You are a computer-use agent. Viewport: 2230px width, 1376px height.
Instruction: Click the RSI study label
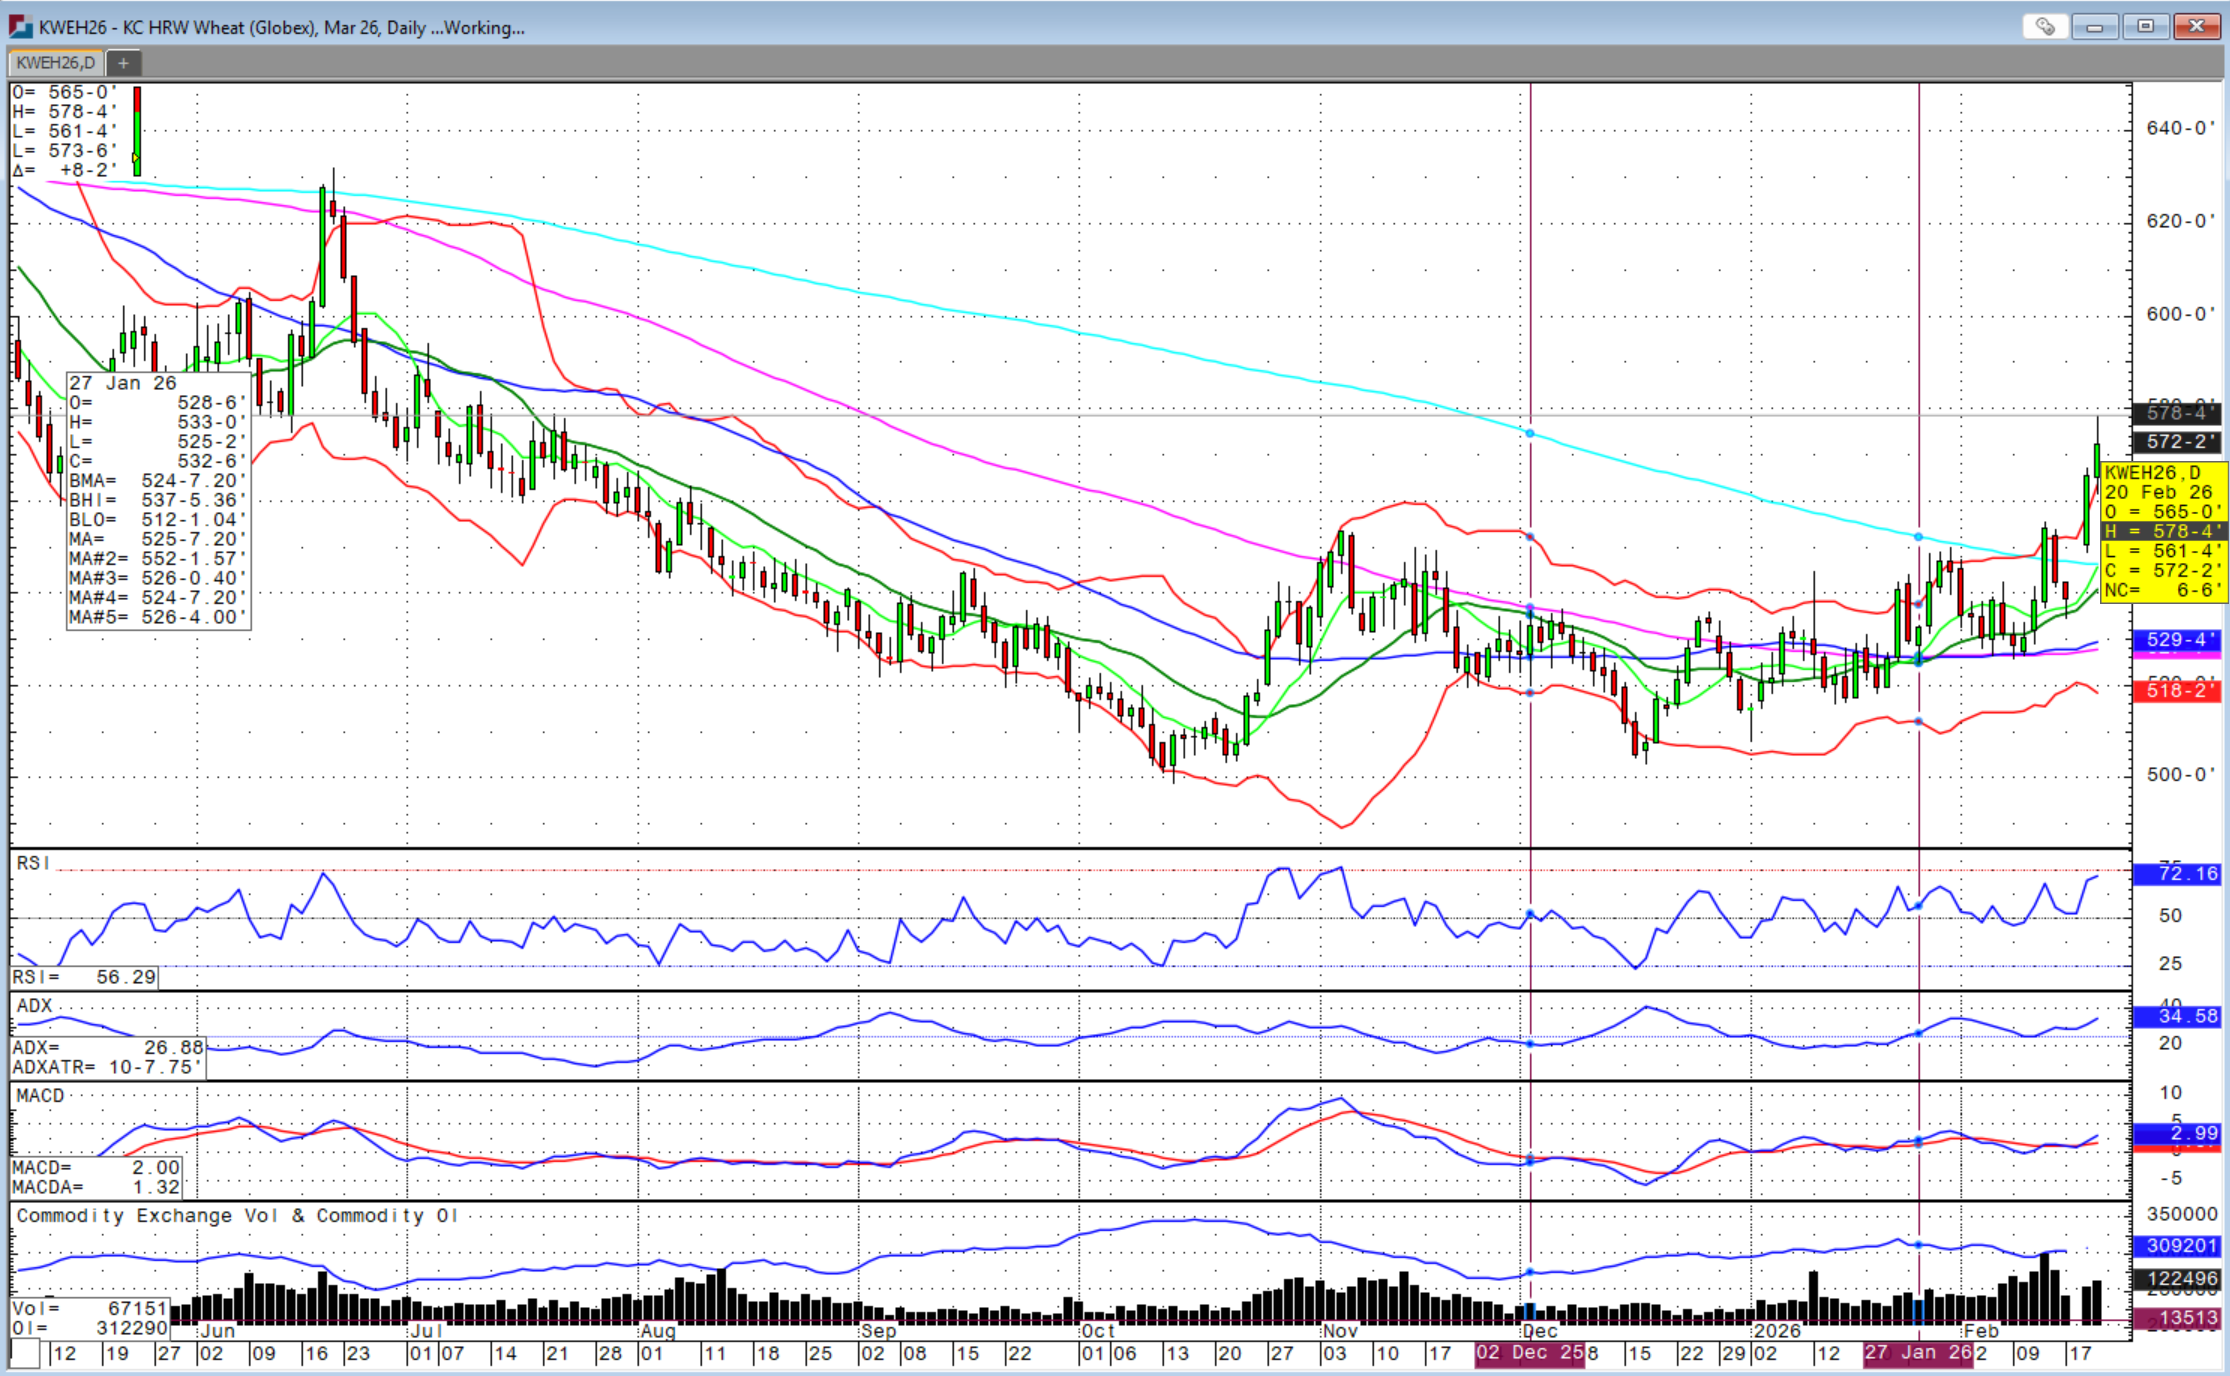[33, 863]
